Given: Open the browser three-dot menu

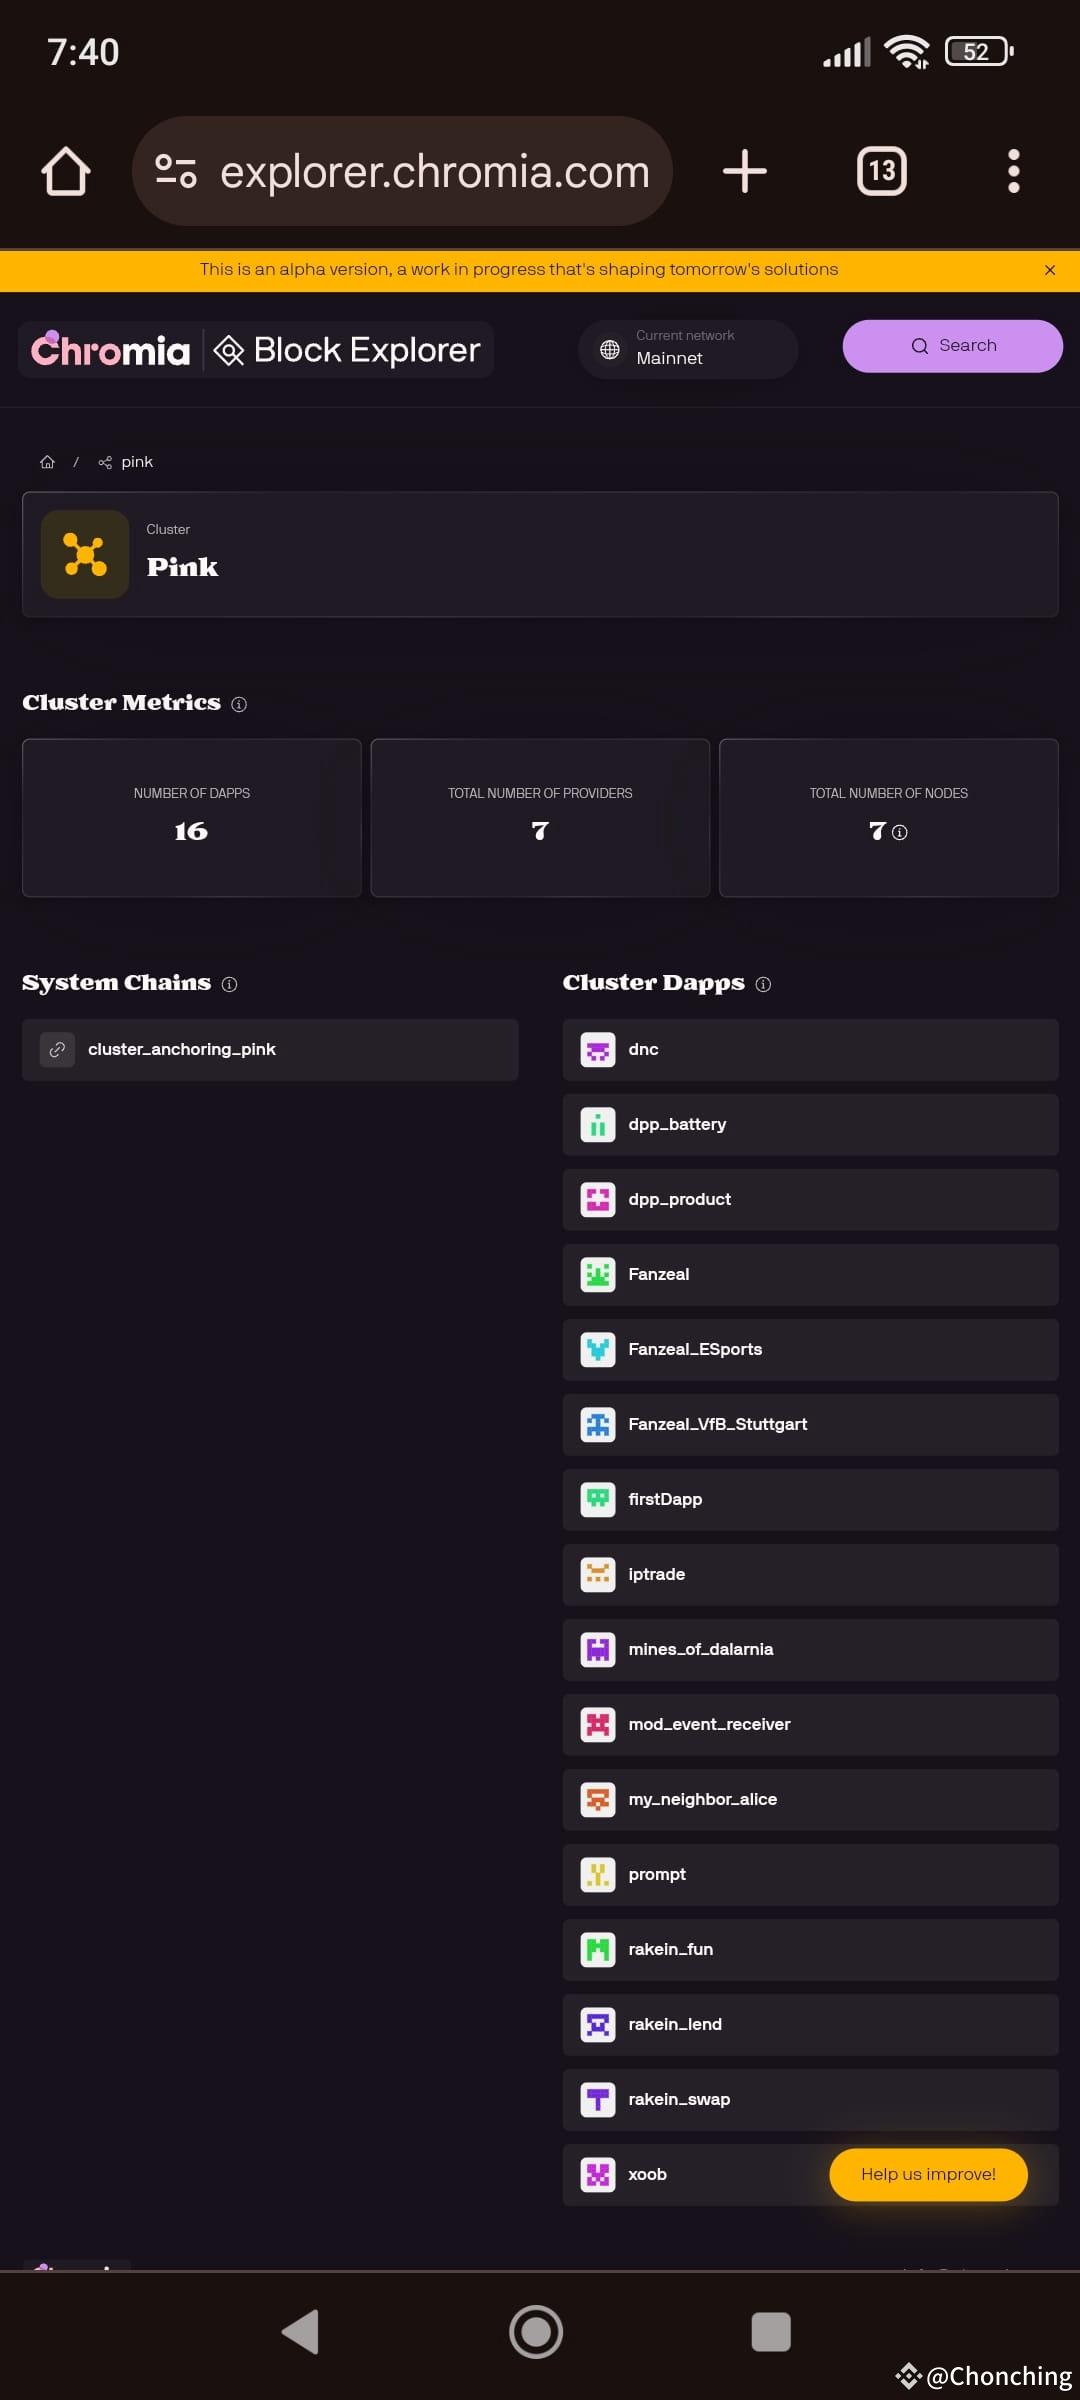Looking at the screenshot, I should (x=1013, y=171).
